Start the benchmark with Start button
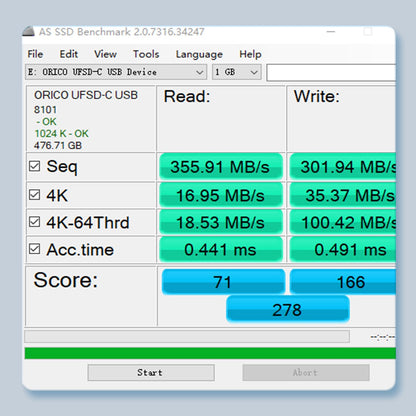The image size is (416, 416). 151,372
